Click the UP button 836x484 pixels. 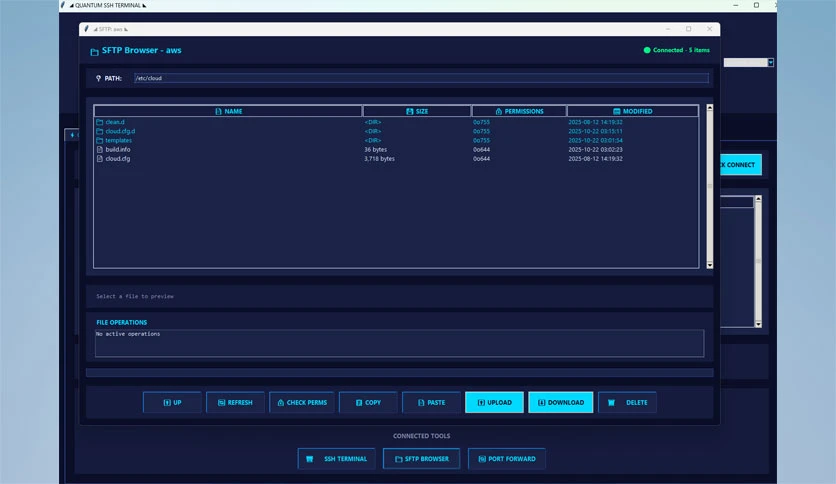(172, 402)
